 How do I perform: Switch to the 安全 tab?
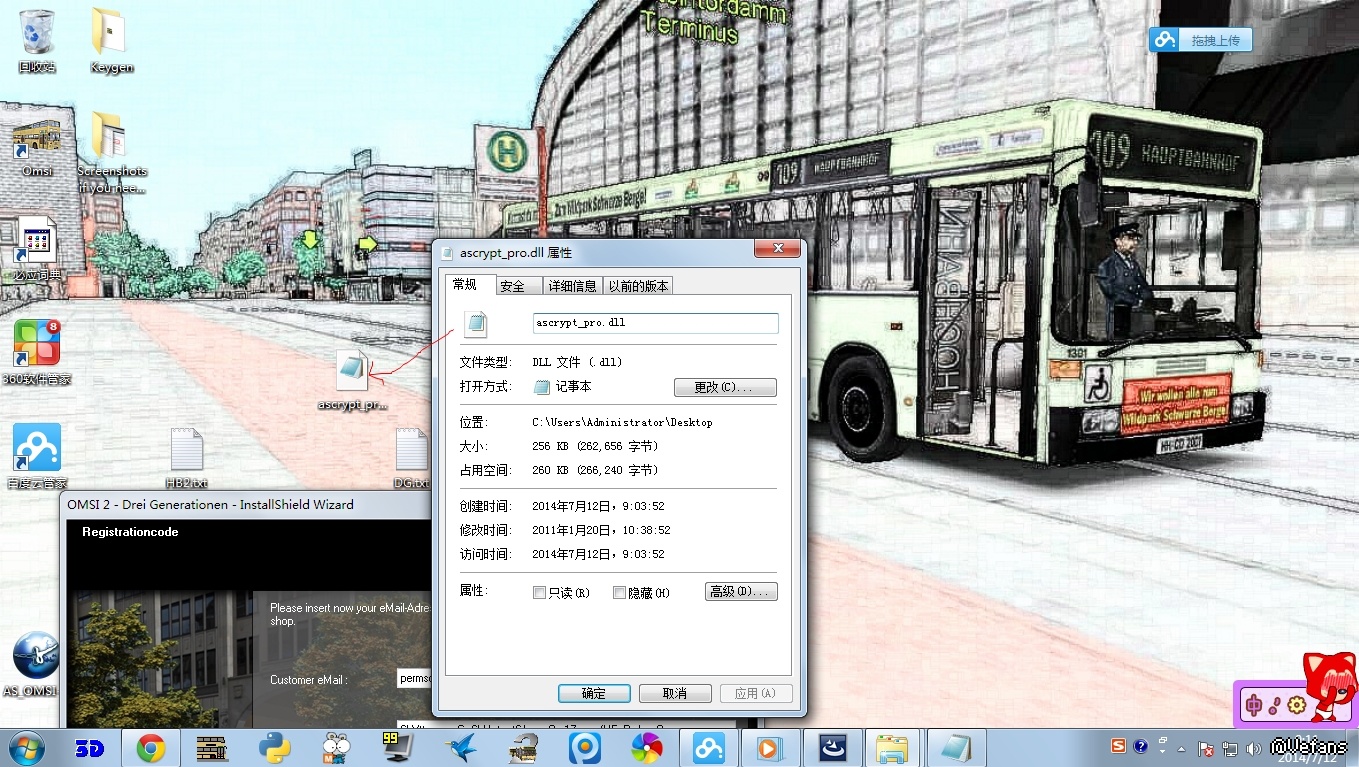(x=512, y=286)
